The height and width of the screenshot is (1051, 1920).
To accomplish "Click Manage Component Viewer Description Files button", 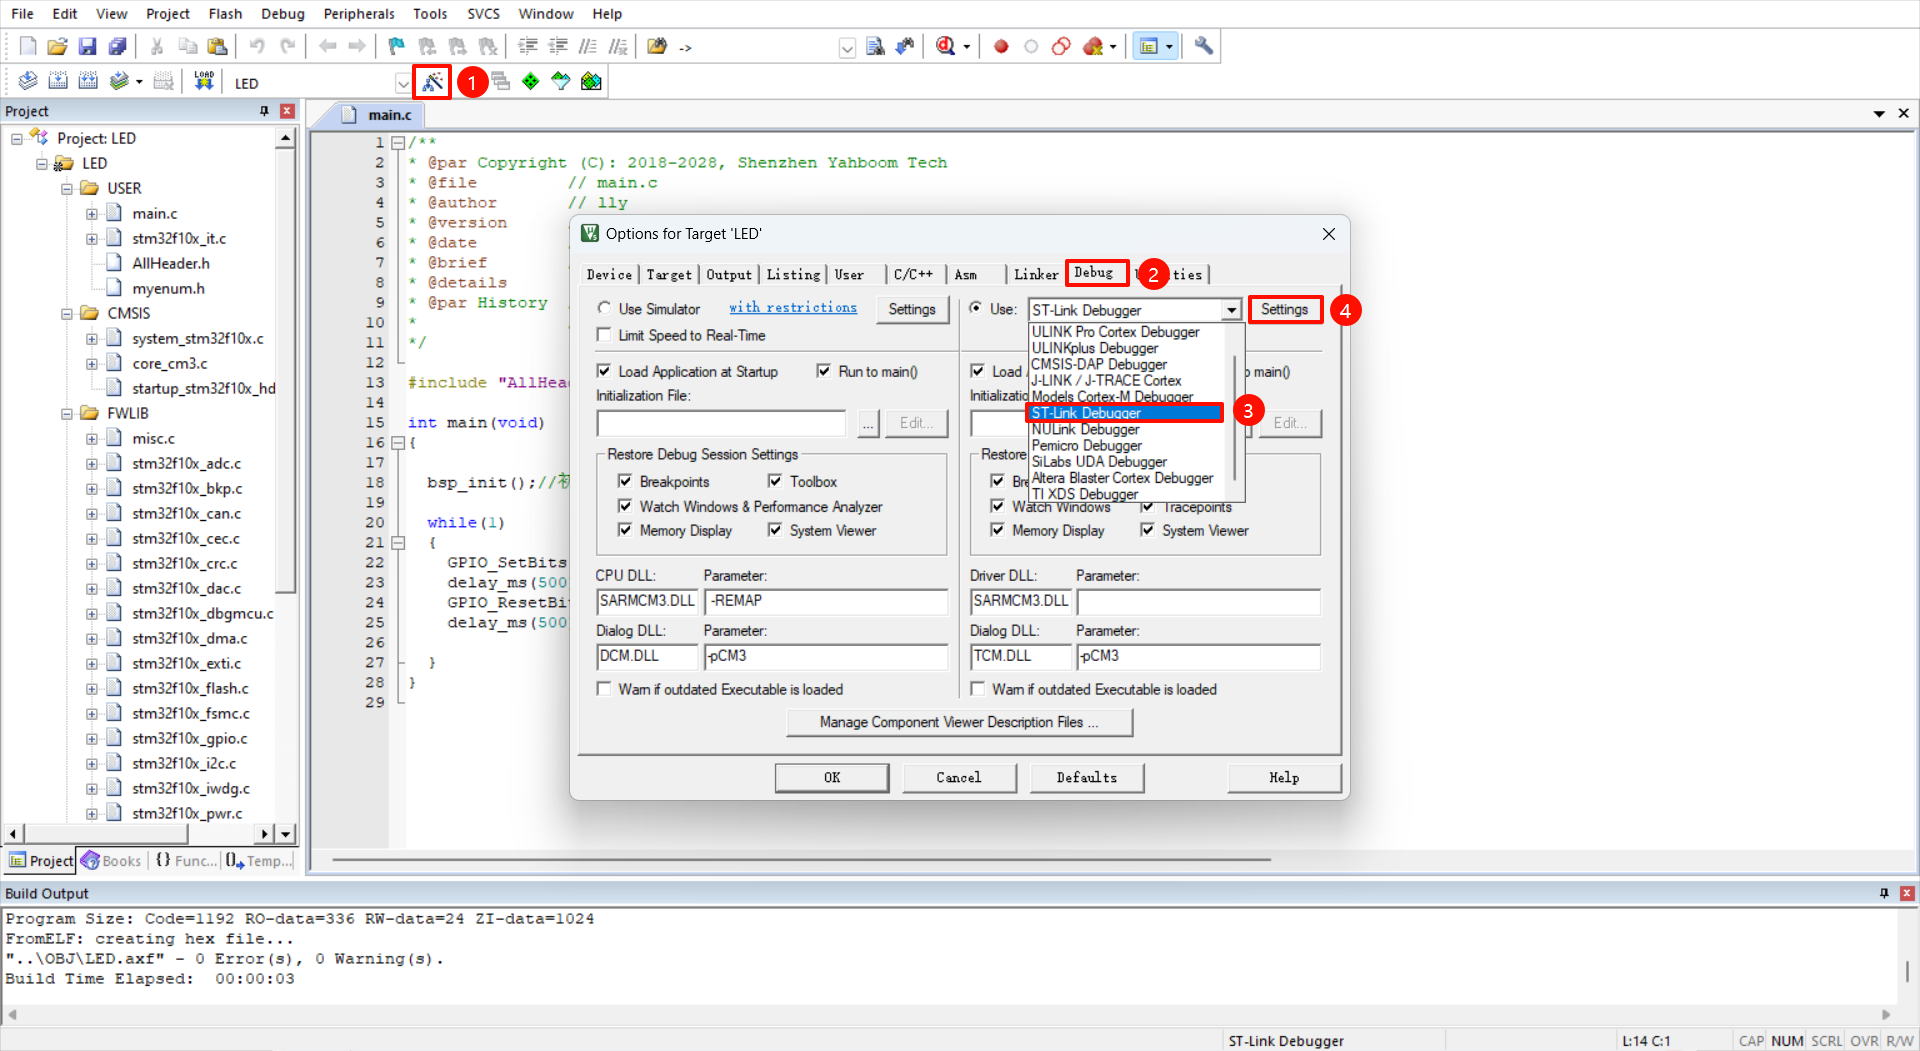I will pos(959,722).
